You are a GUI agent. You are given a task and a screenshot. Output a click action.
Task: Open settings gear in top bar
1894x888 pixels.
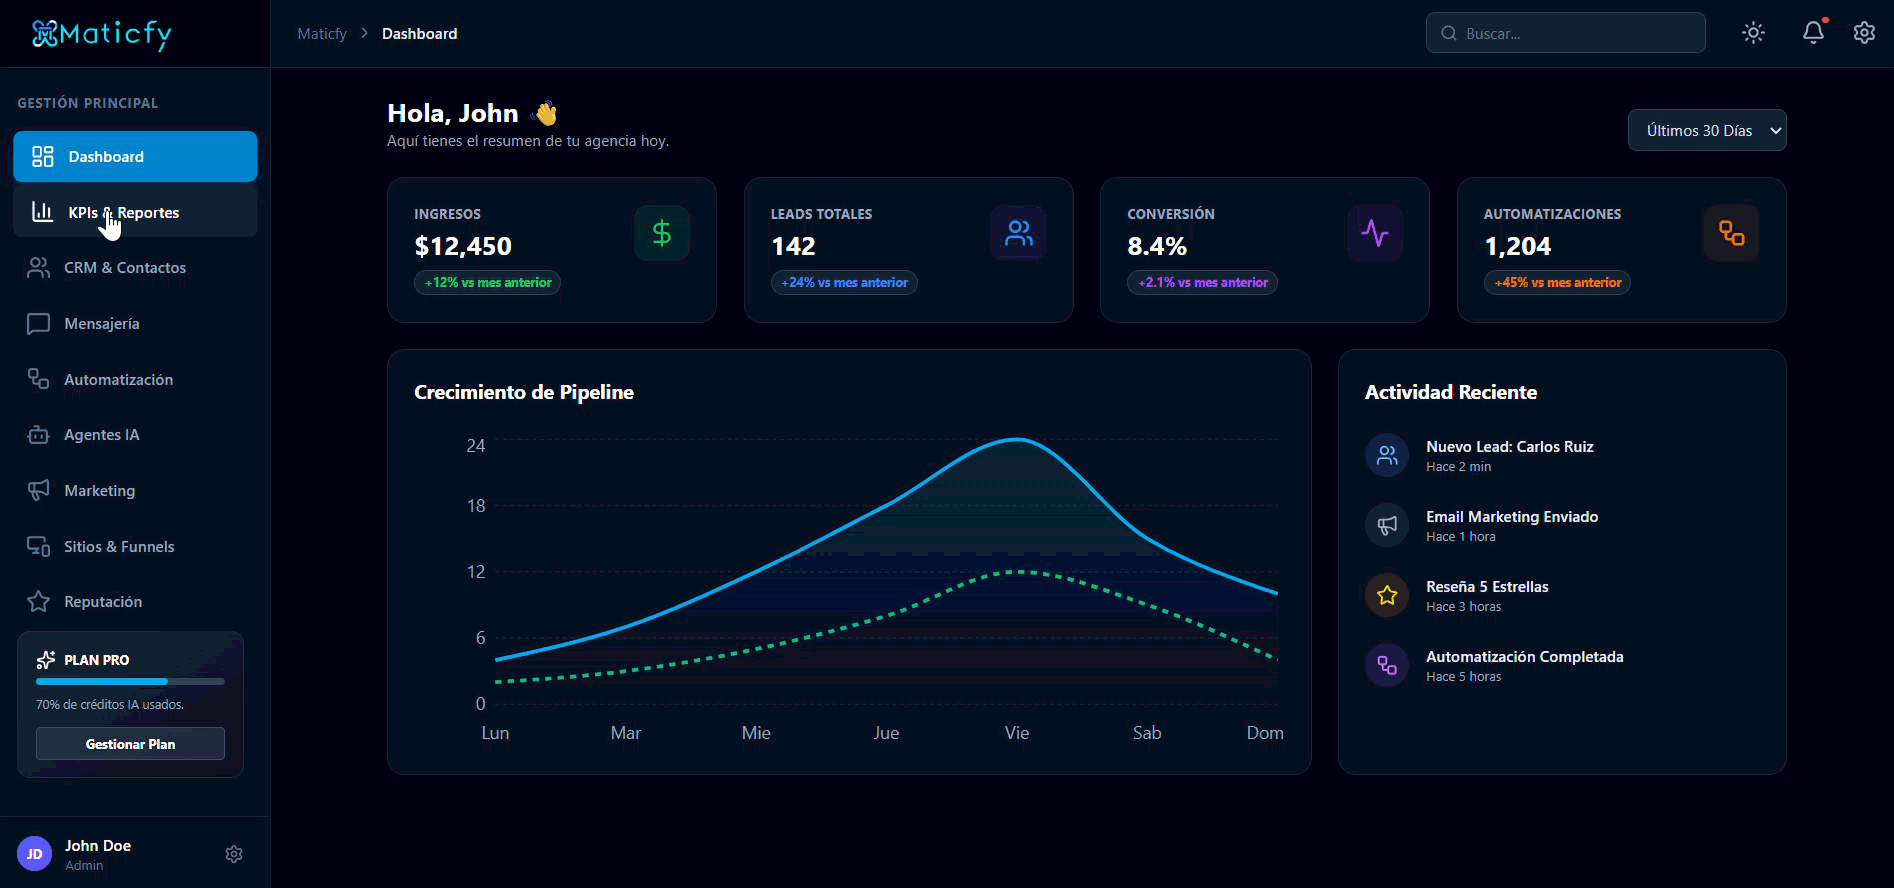[x=1864, y=33]
